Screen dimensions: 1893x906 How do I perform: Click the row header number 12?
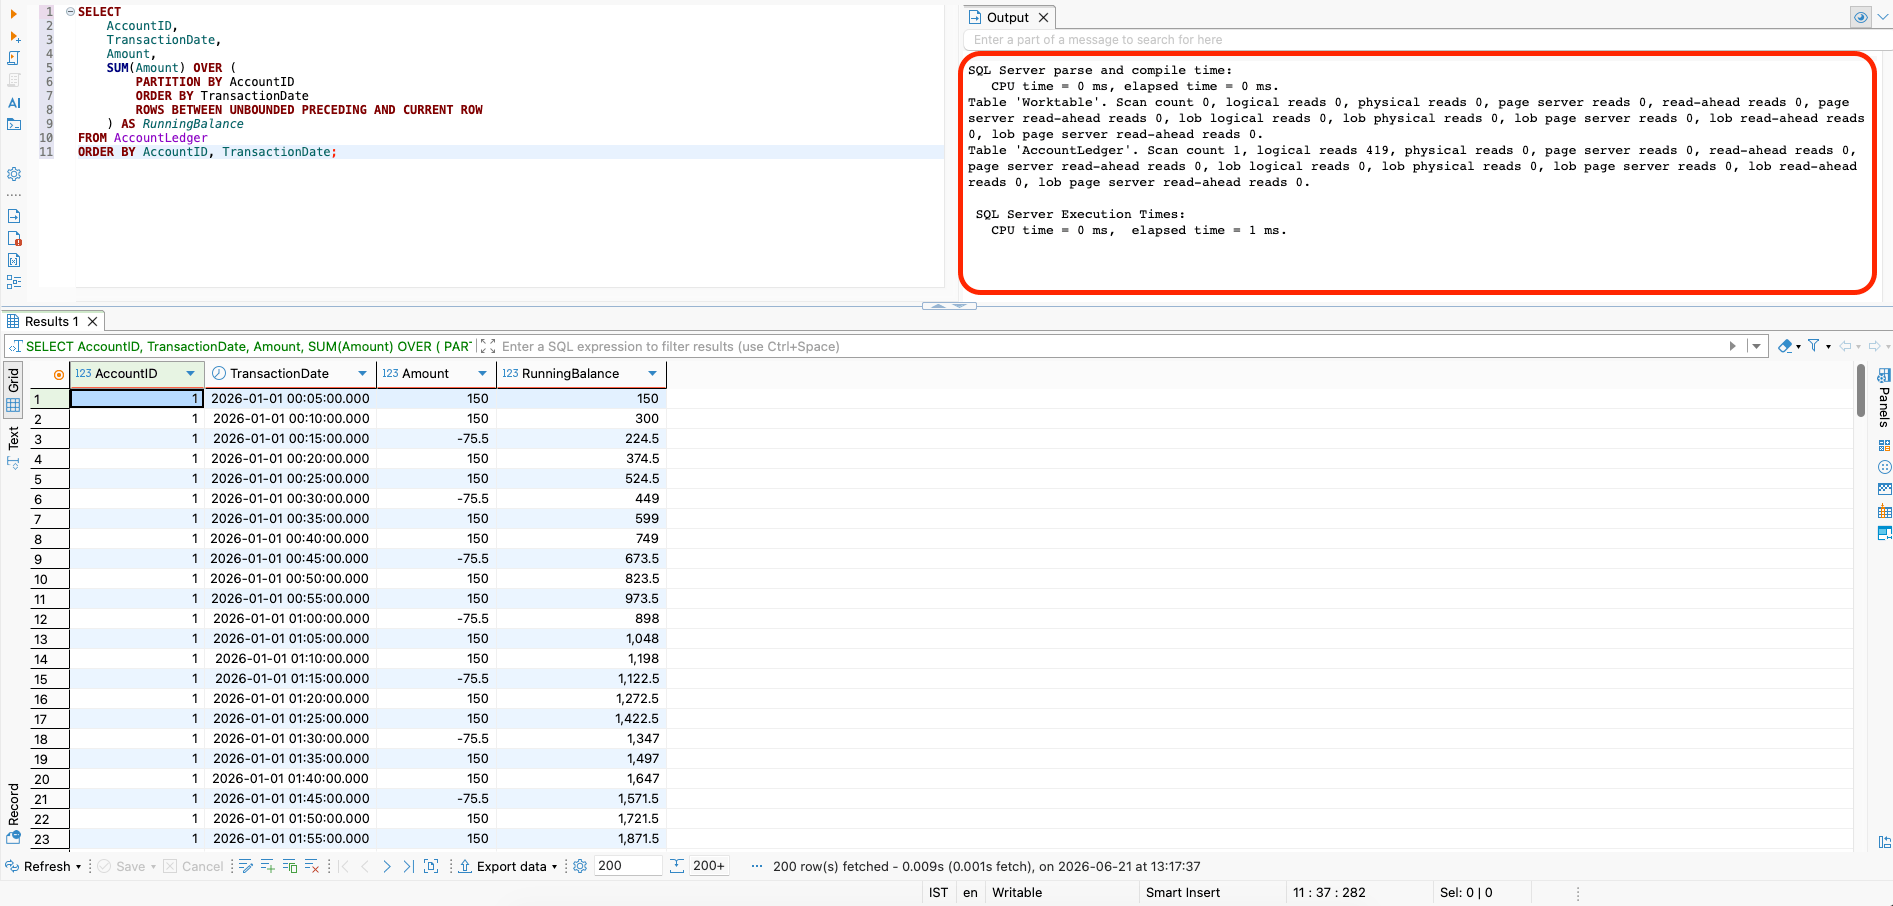pos(49,619)
